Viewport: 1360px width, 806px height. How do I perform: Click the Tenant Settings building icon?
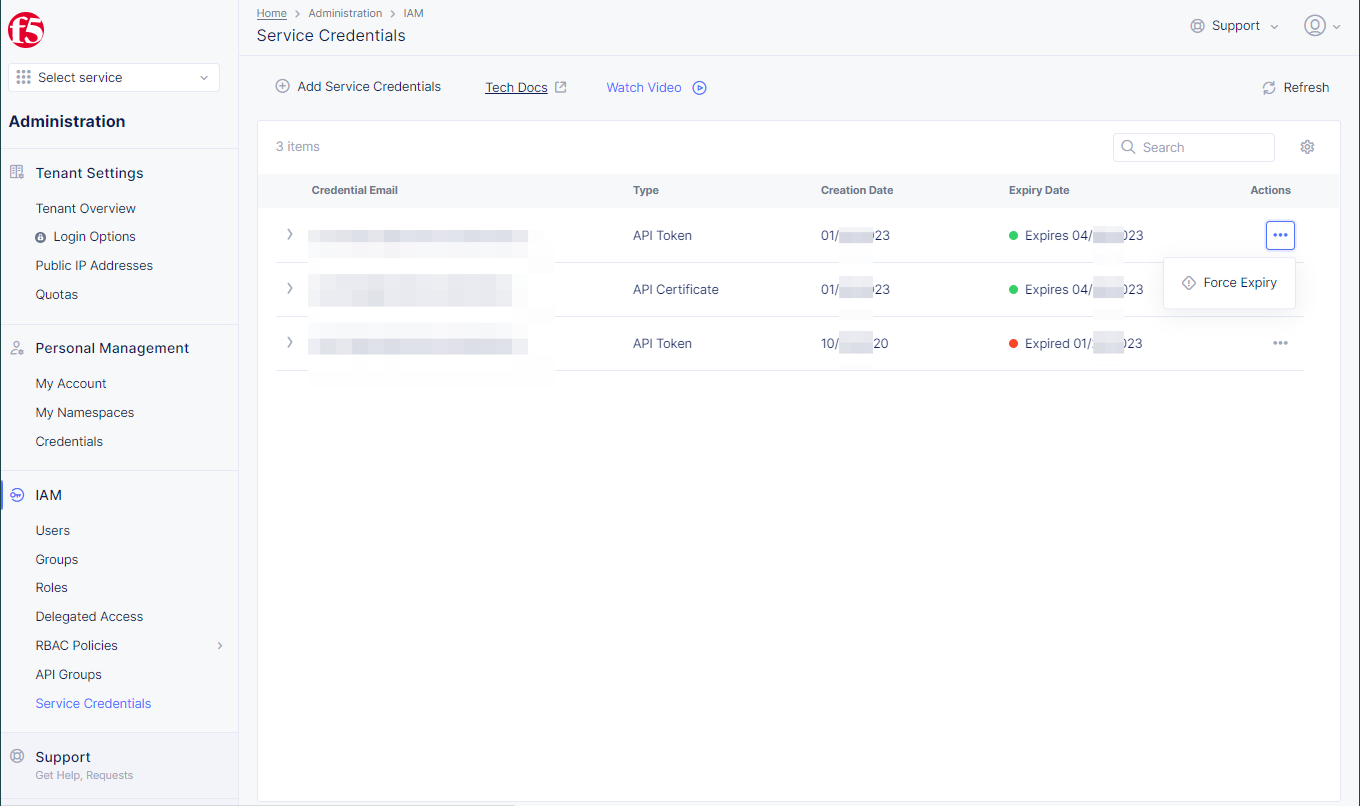[15, 172]
